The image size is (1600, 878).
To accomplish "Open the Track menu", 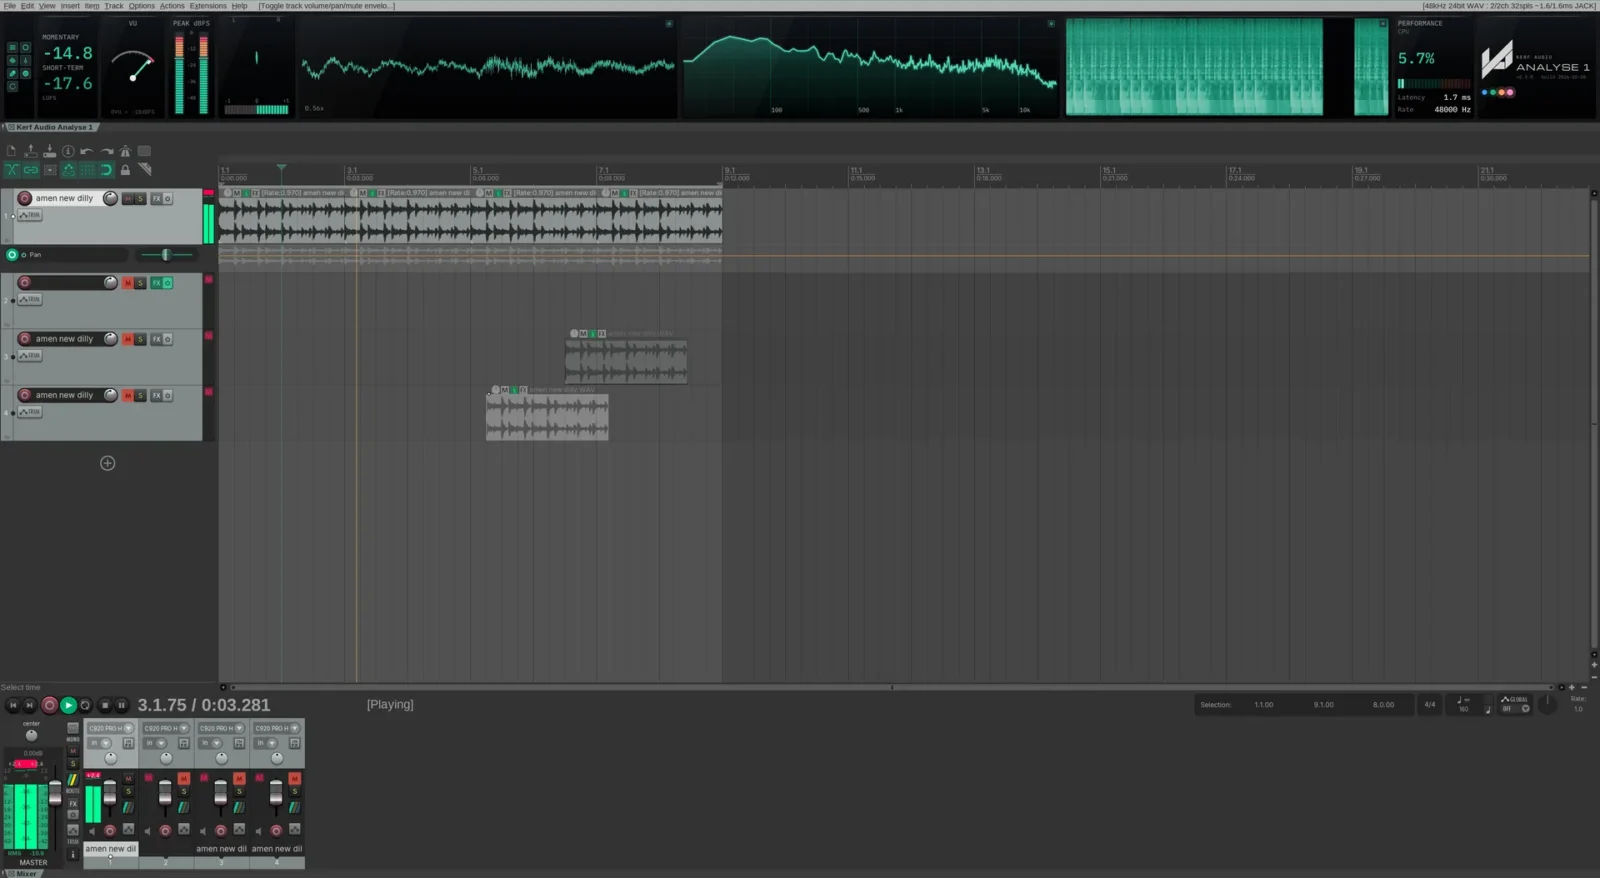I will (x=114, y=6).
